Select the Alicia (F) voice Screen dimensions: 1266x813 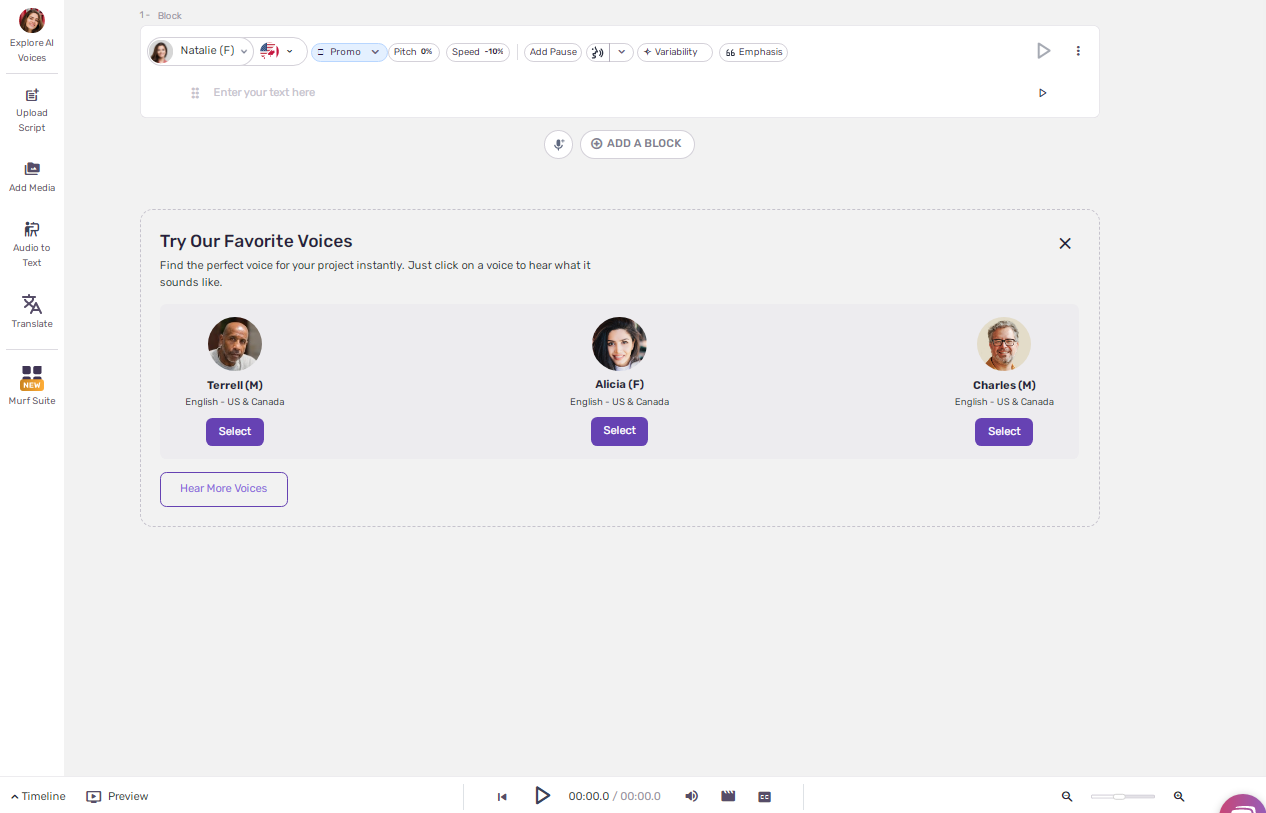click(619, 431)
